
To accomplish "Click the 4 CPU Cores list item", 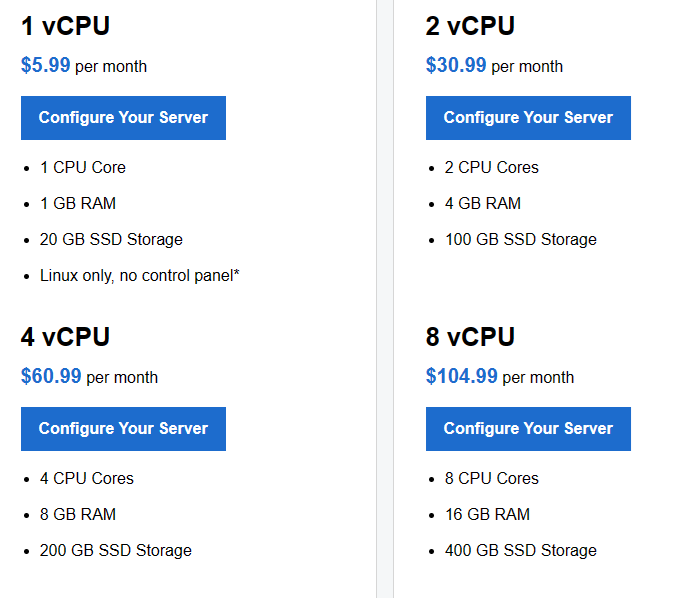I will tap(86, 479).
